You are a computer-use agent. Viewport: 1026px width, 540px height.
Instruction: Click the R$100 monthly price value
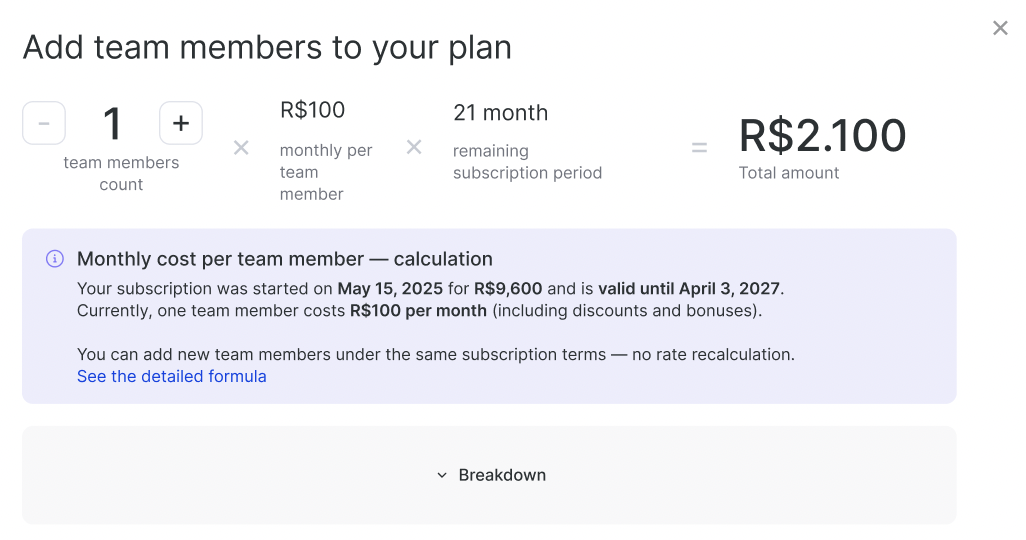coord(312,111)
